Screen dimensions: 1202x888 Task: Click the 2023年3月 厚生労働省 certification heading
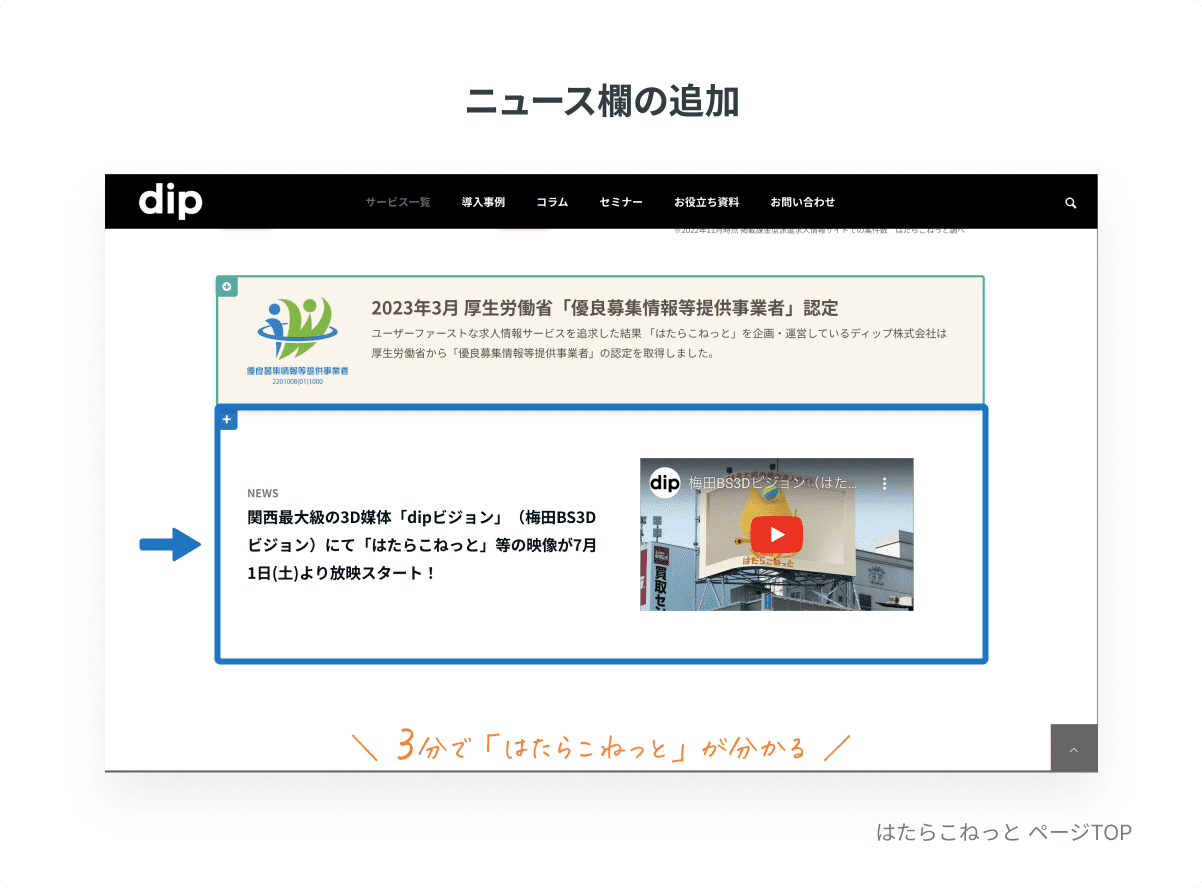pyautogui.click(x=605, y=307)
